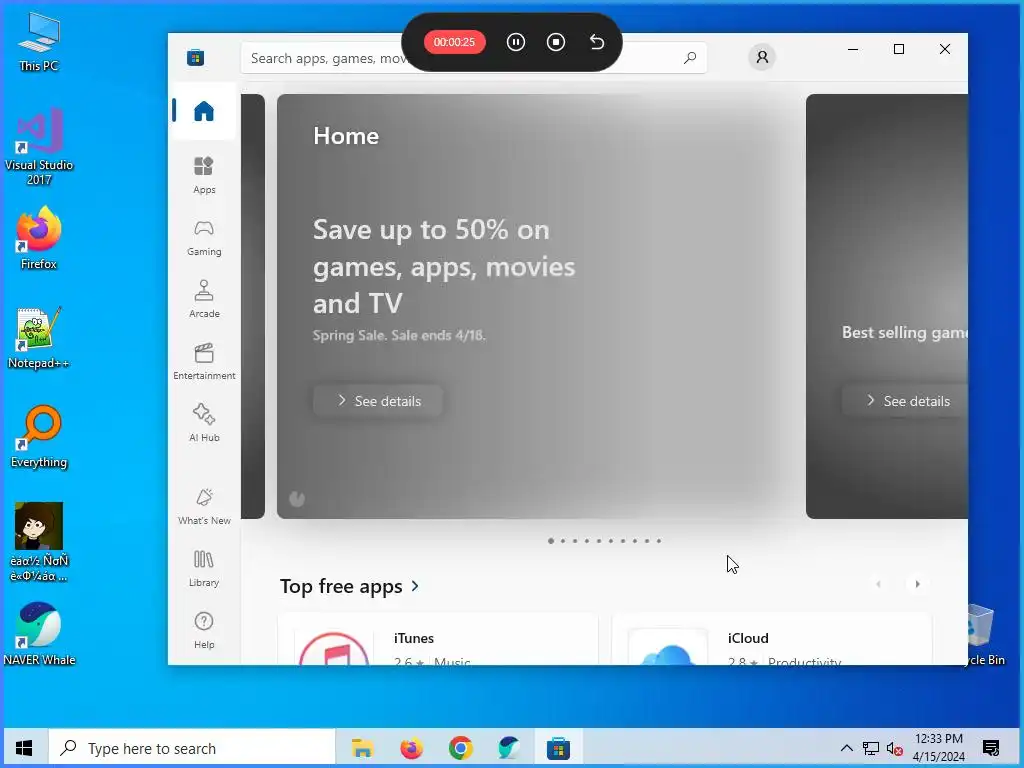Go to the Gaming section
The height and width of the screenshot is (768, 1024).
(x=204, y=238)
